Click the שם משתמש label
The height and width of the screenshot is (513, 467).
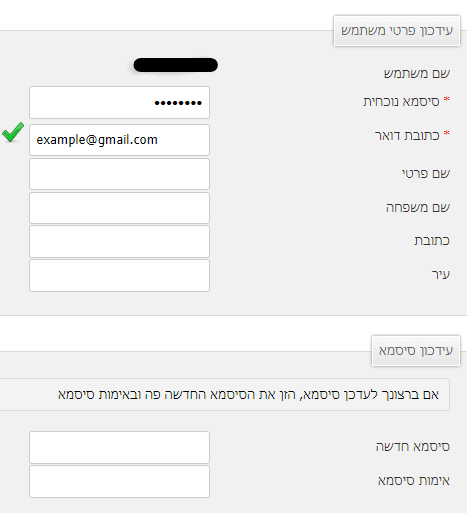pos(417,73)
